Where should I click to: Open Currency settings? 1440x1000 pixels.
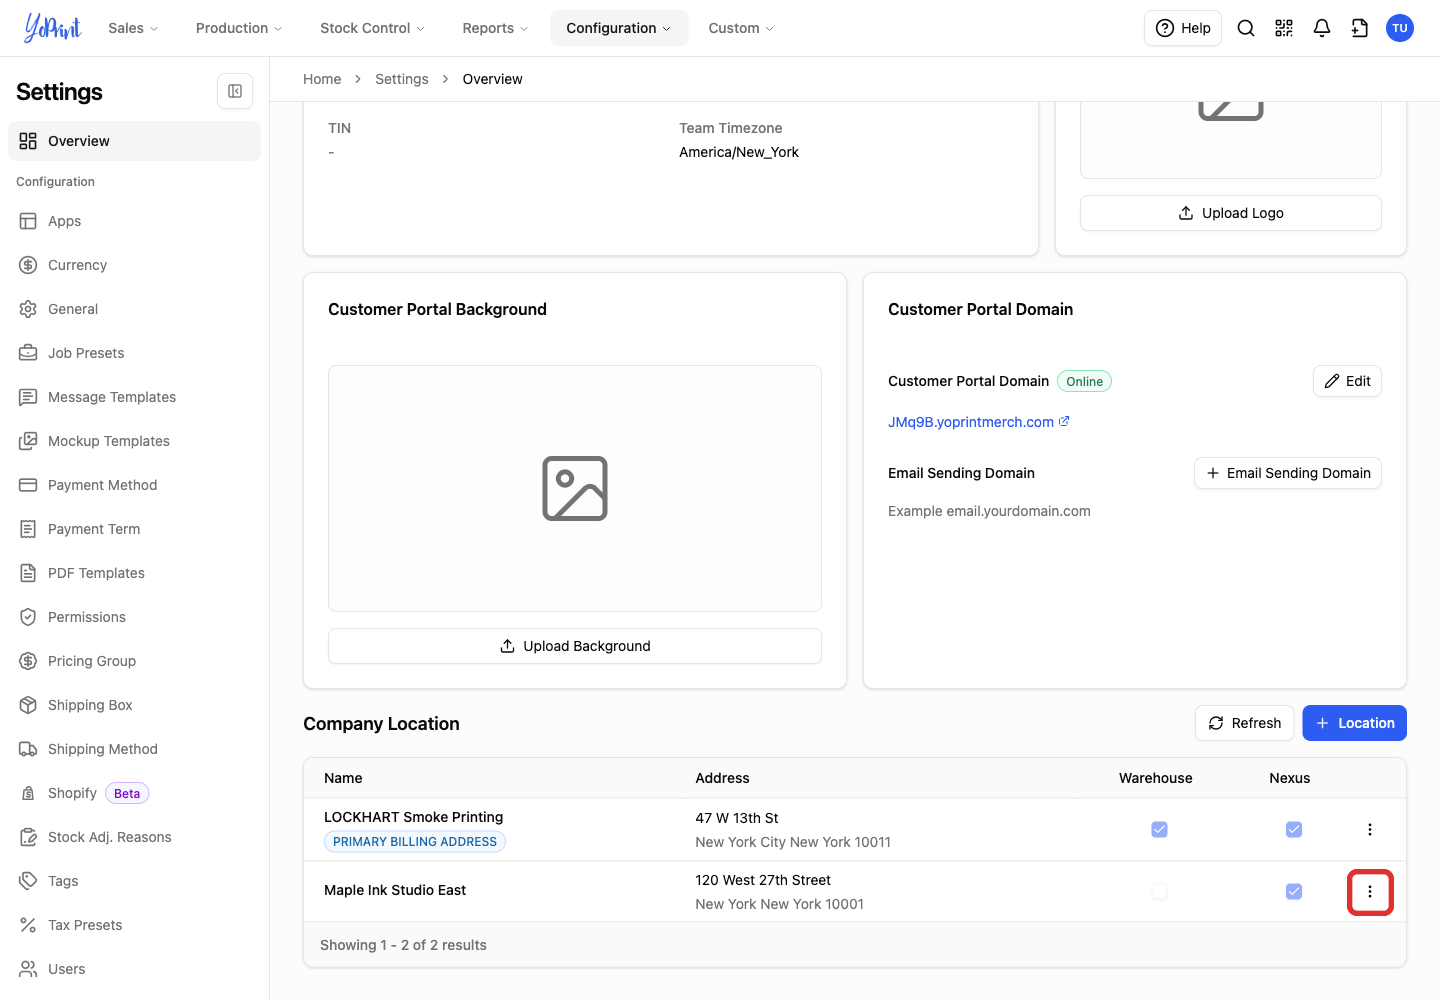point(134,265)
